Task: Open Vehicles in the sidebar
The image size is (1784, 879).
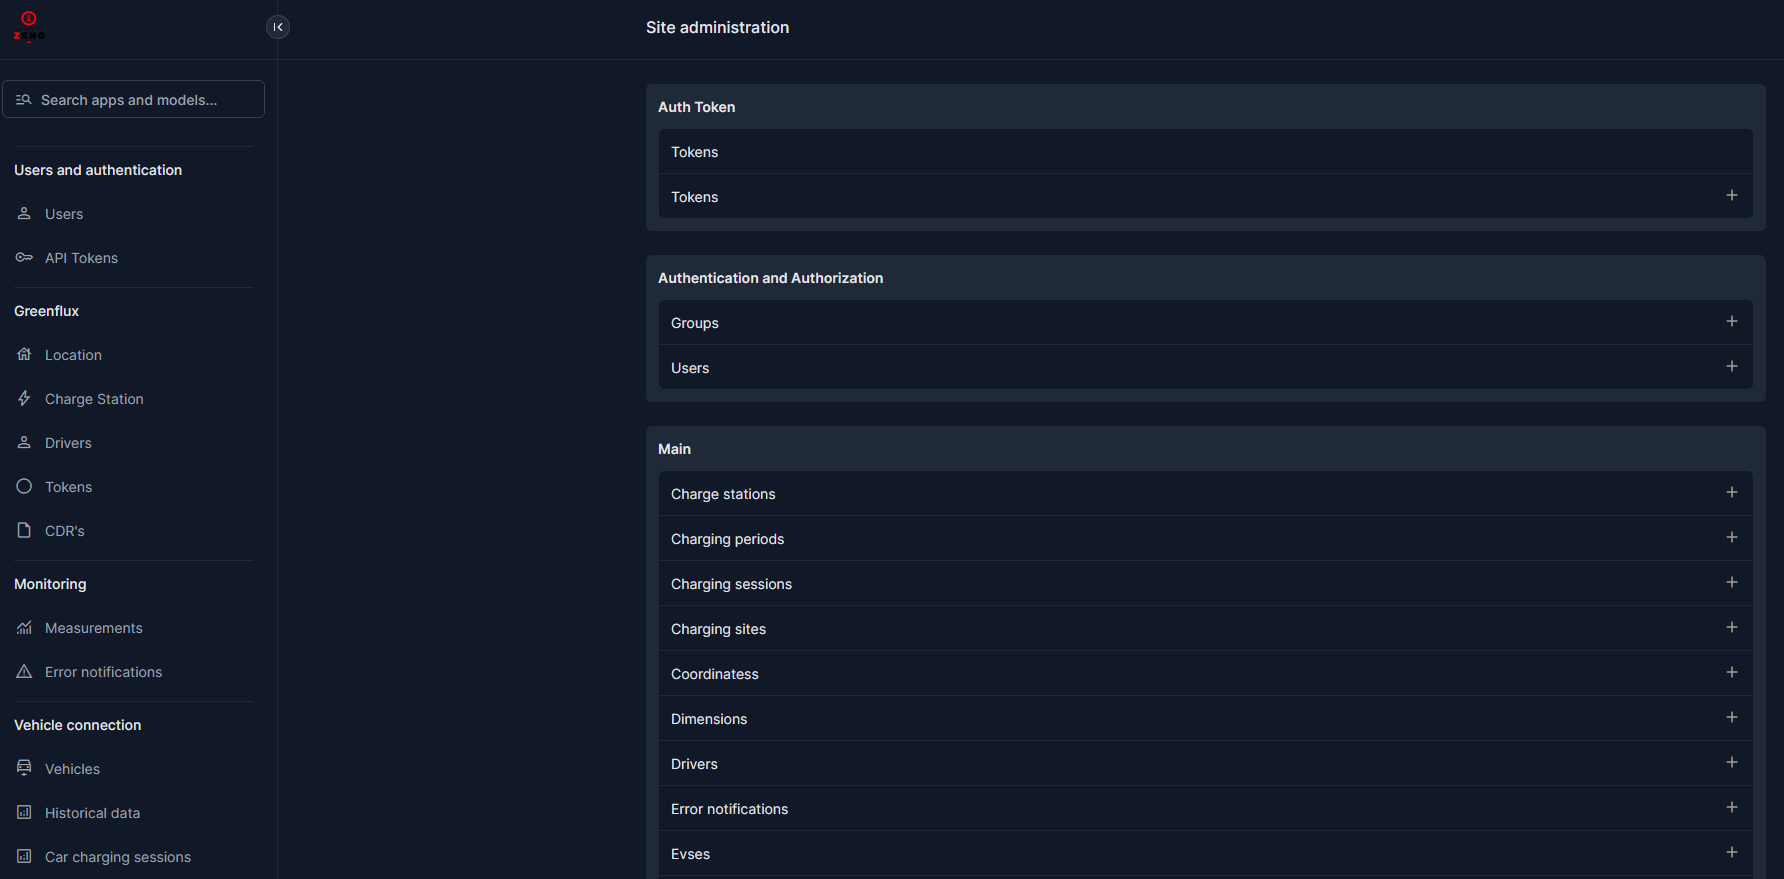Action: click(x=72, y=769)
